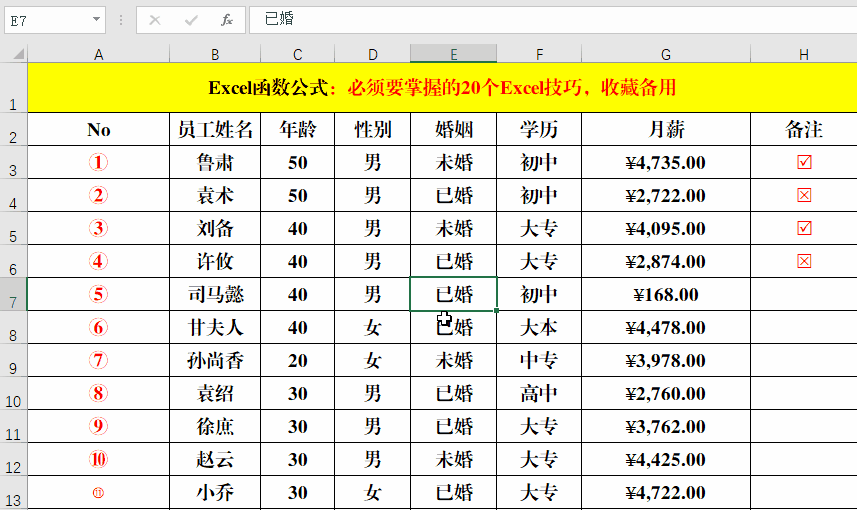Select row 1 header

[x=13, y=88]
